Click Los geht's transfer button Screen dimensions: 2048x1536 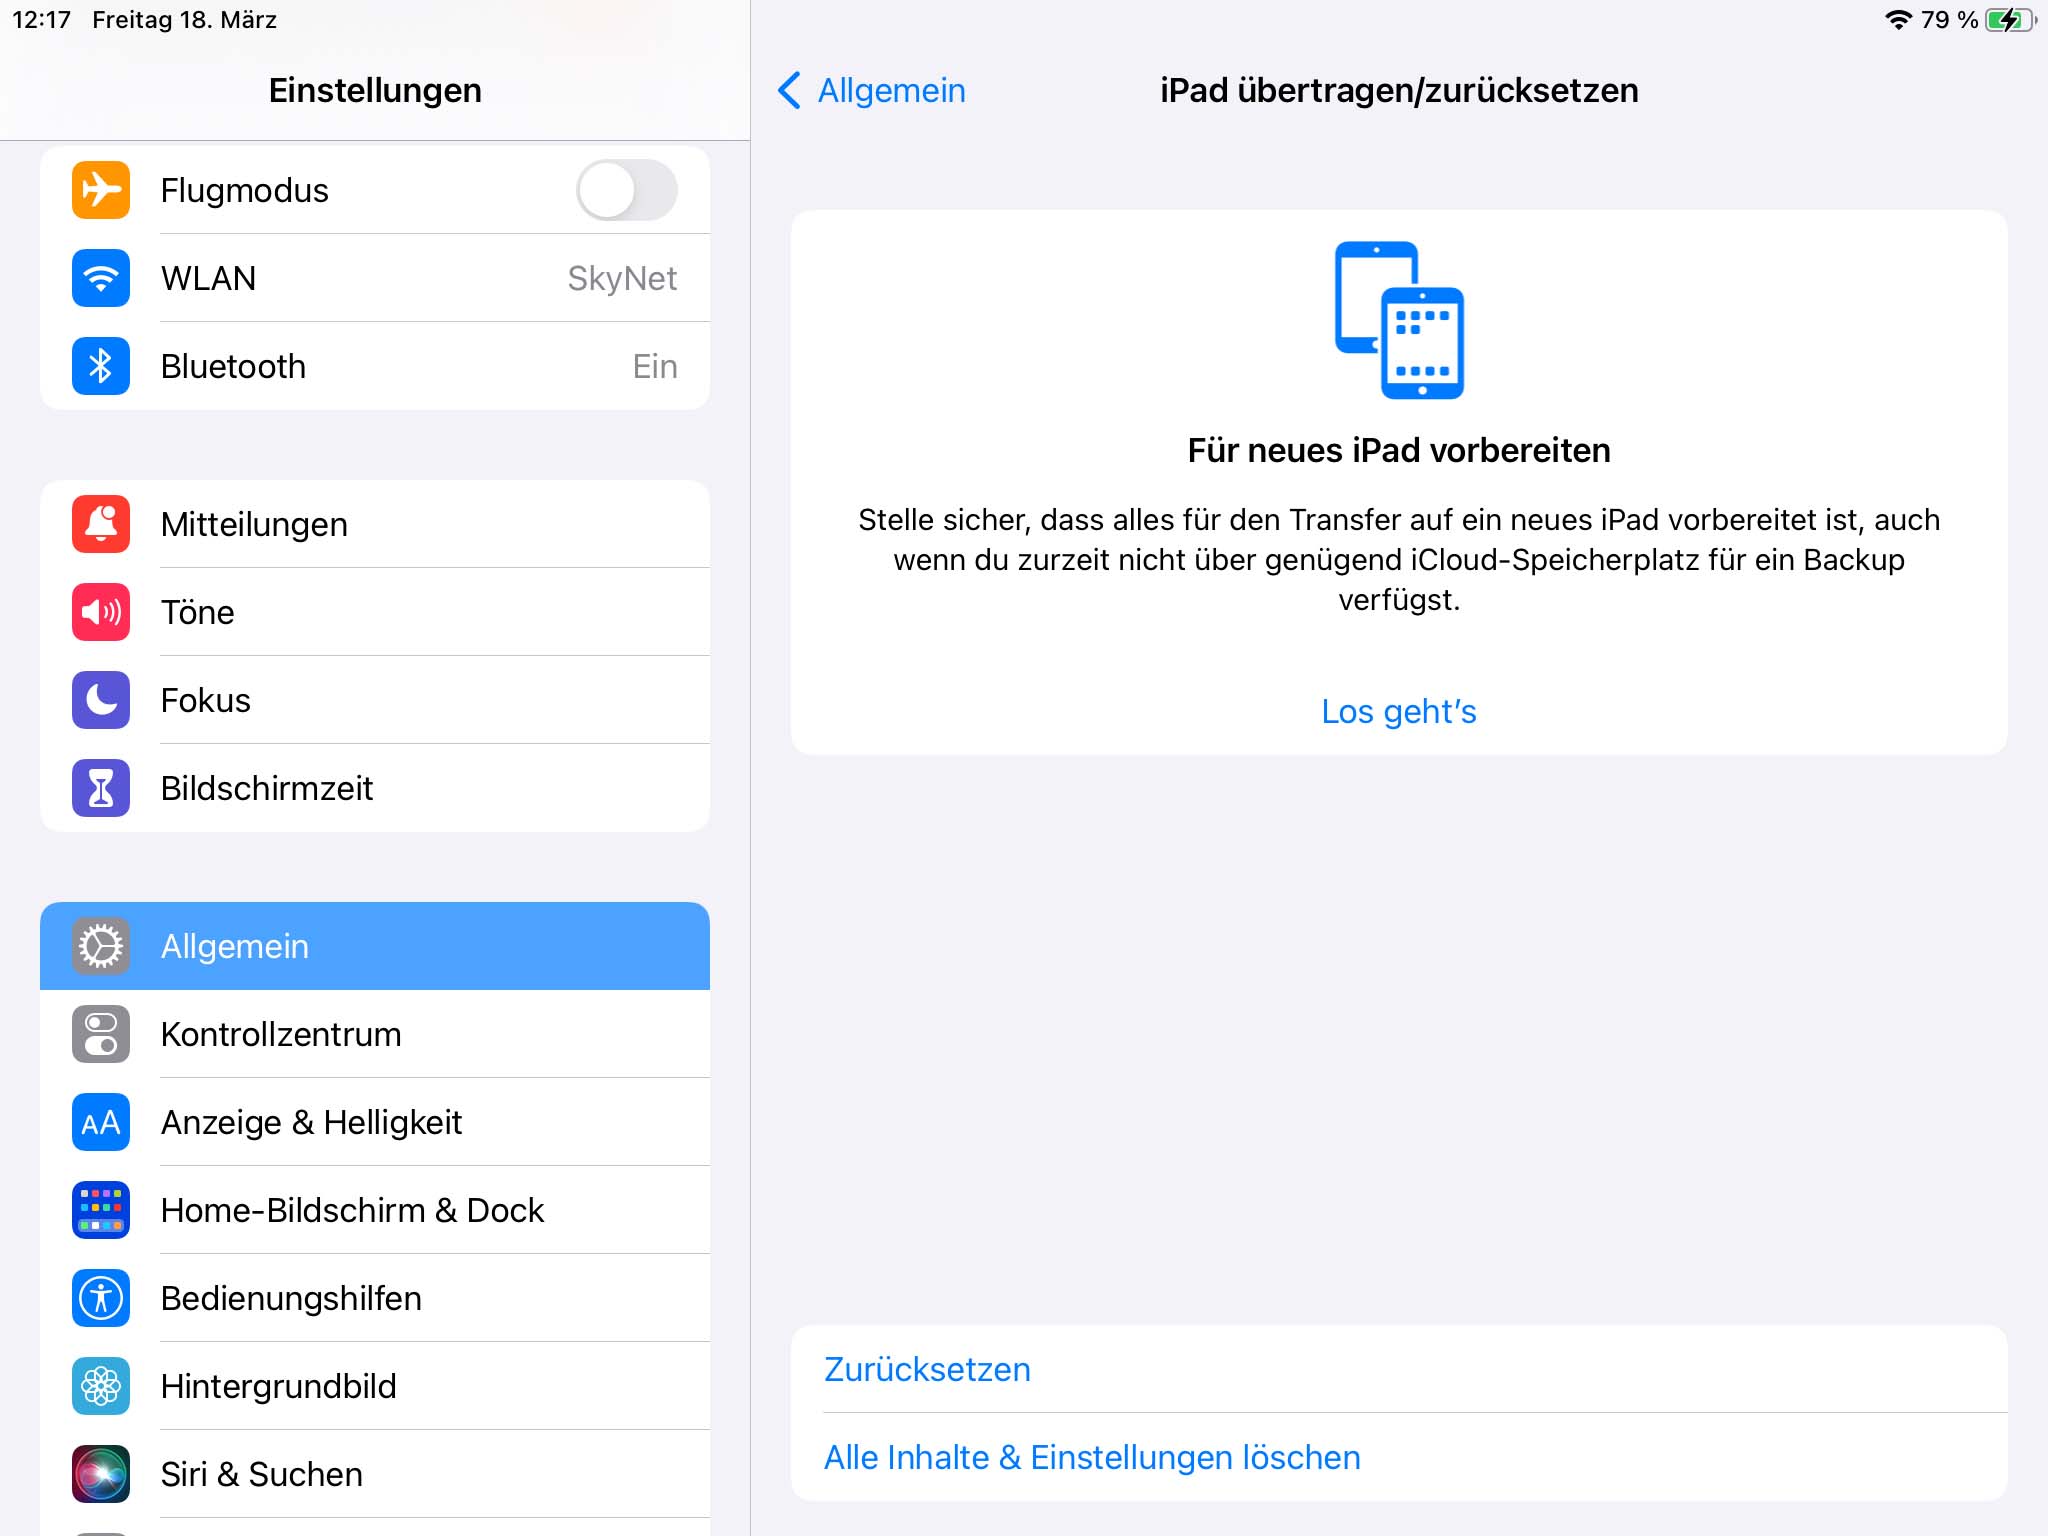1400,710
